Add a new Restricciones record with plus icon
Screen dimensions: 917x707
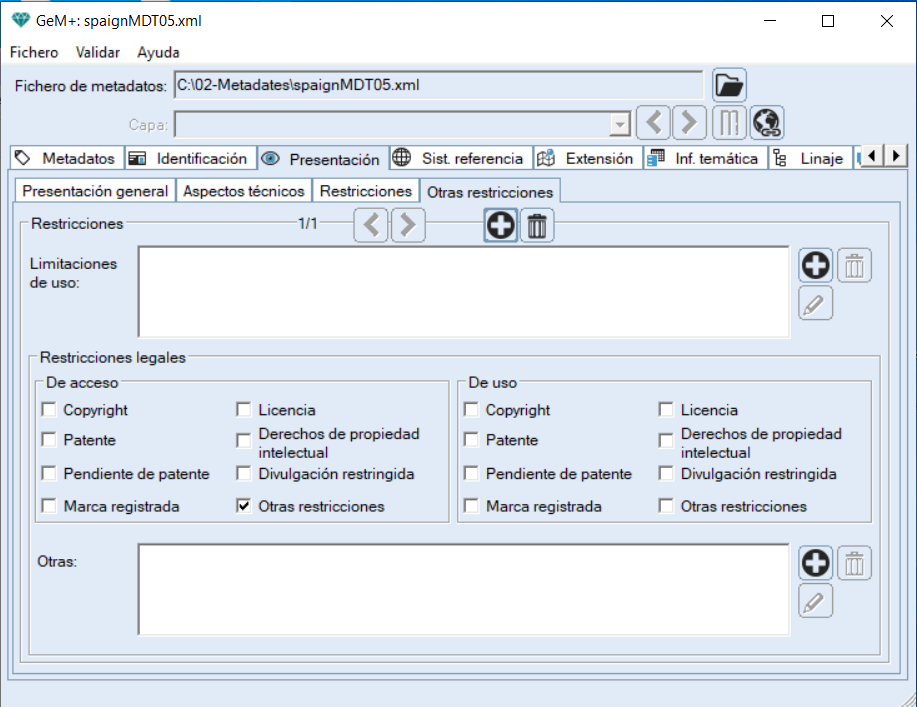(x=500, y=226)
